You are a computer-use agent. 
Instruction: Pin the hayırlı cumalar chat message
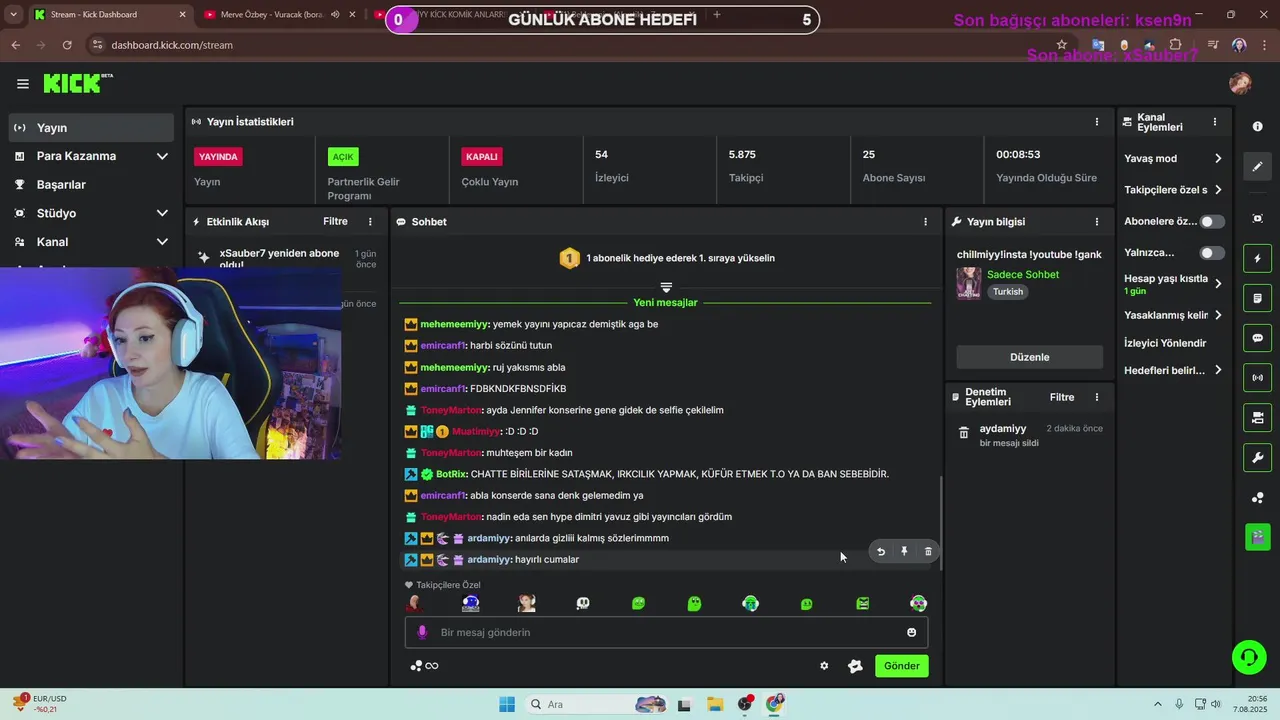[904, 551]
